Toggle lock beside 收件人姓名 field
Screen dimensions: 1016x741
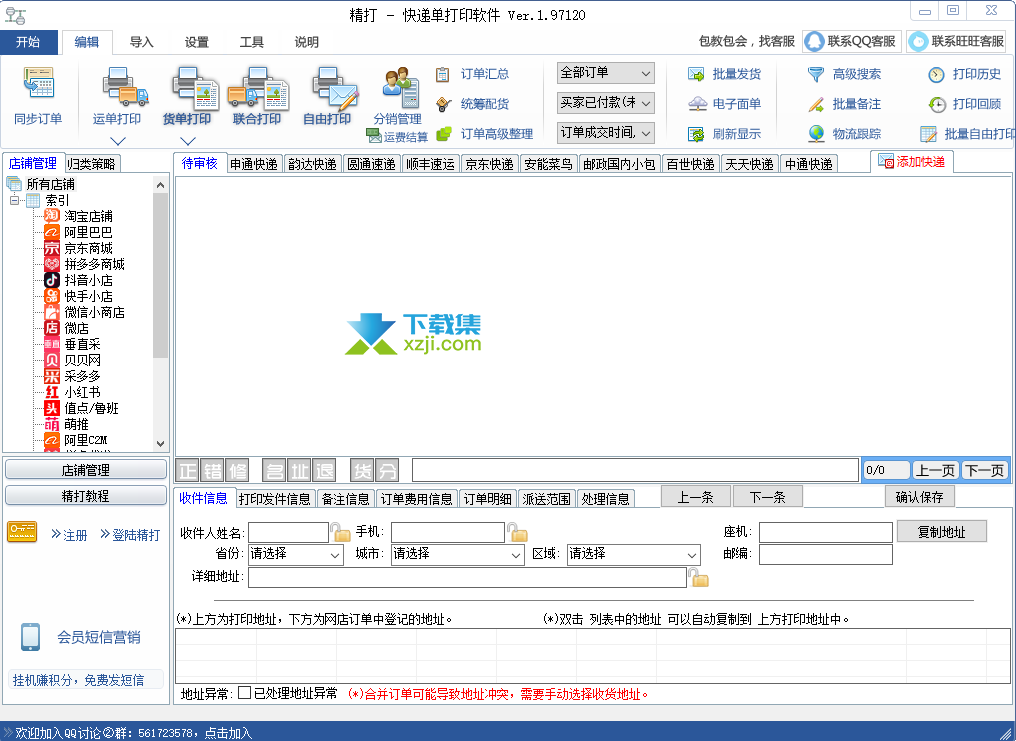point(340,532)
